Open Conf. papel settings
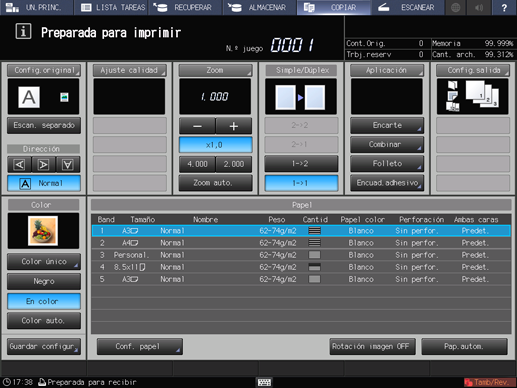The height and width of the screenshot is (388, 517). (x=140, y=347)
